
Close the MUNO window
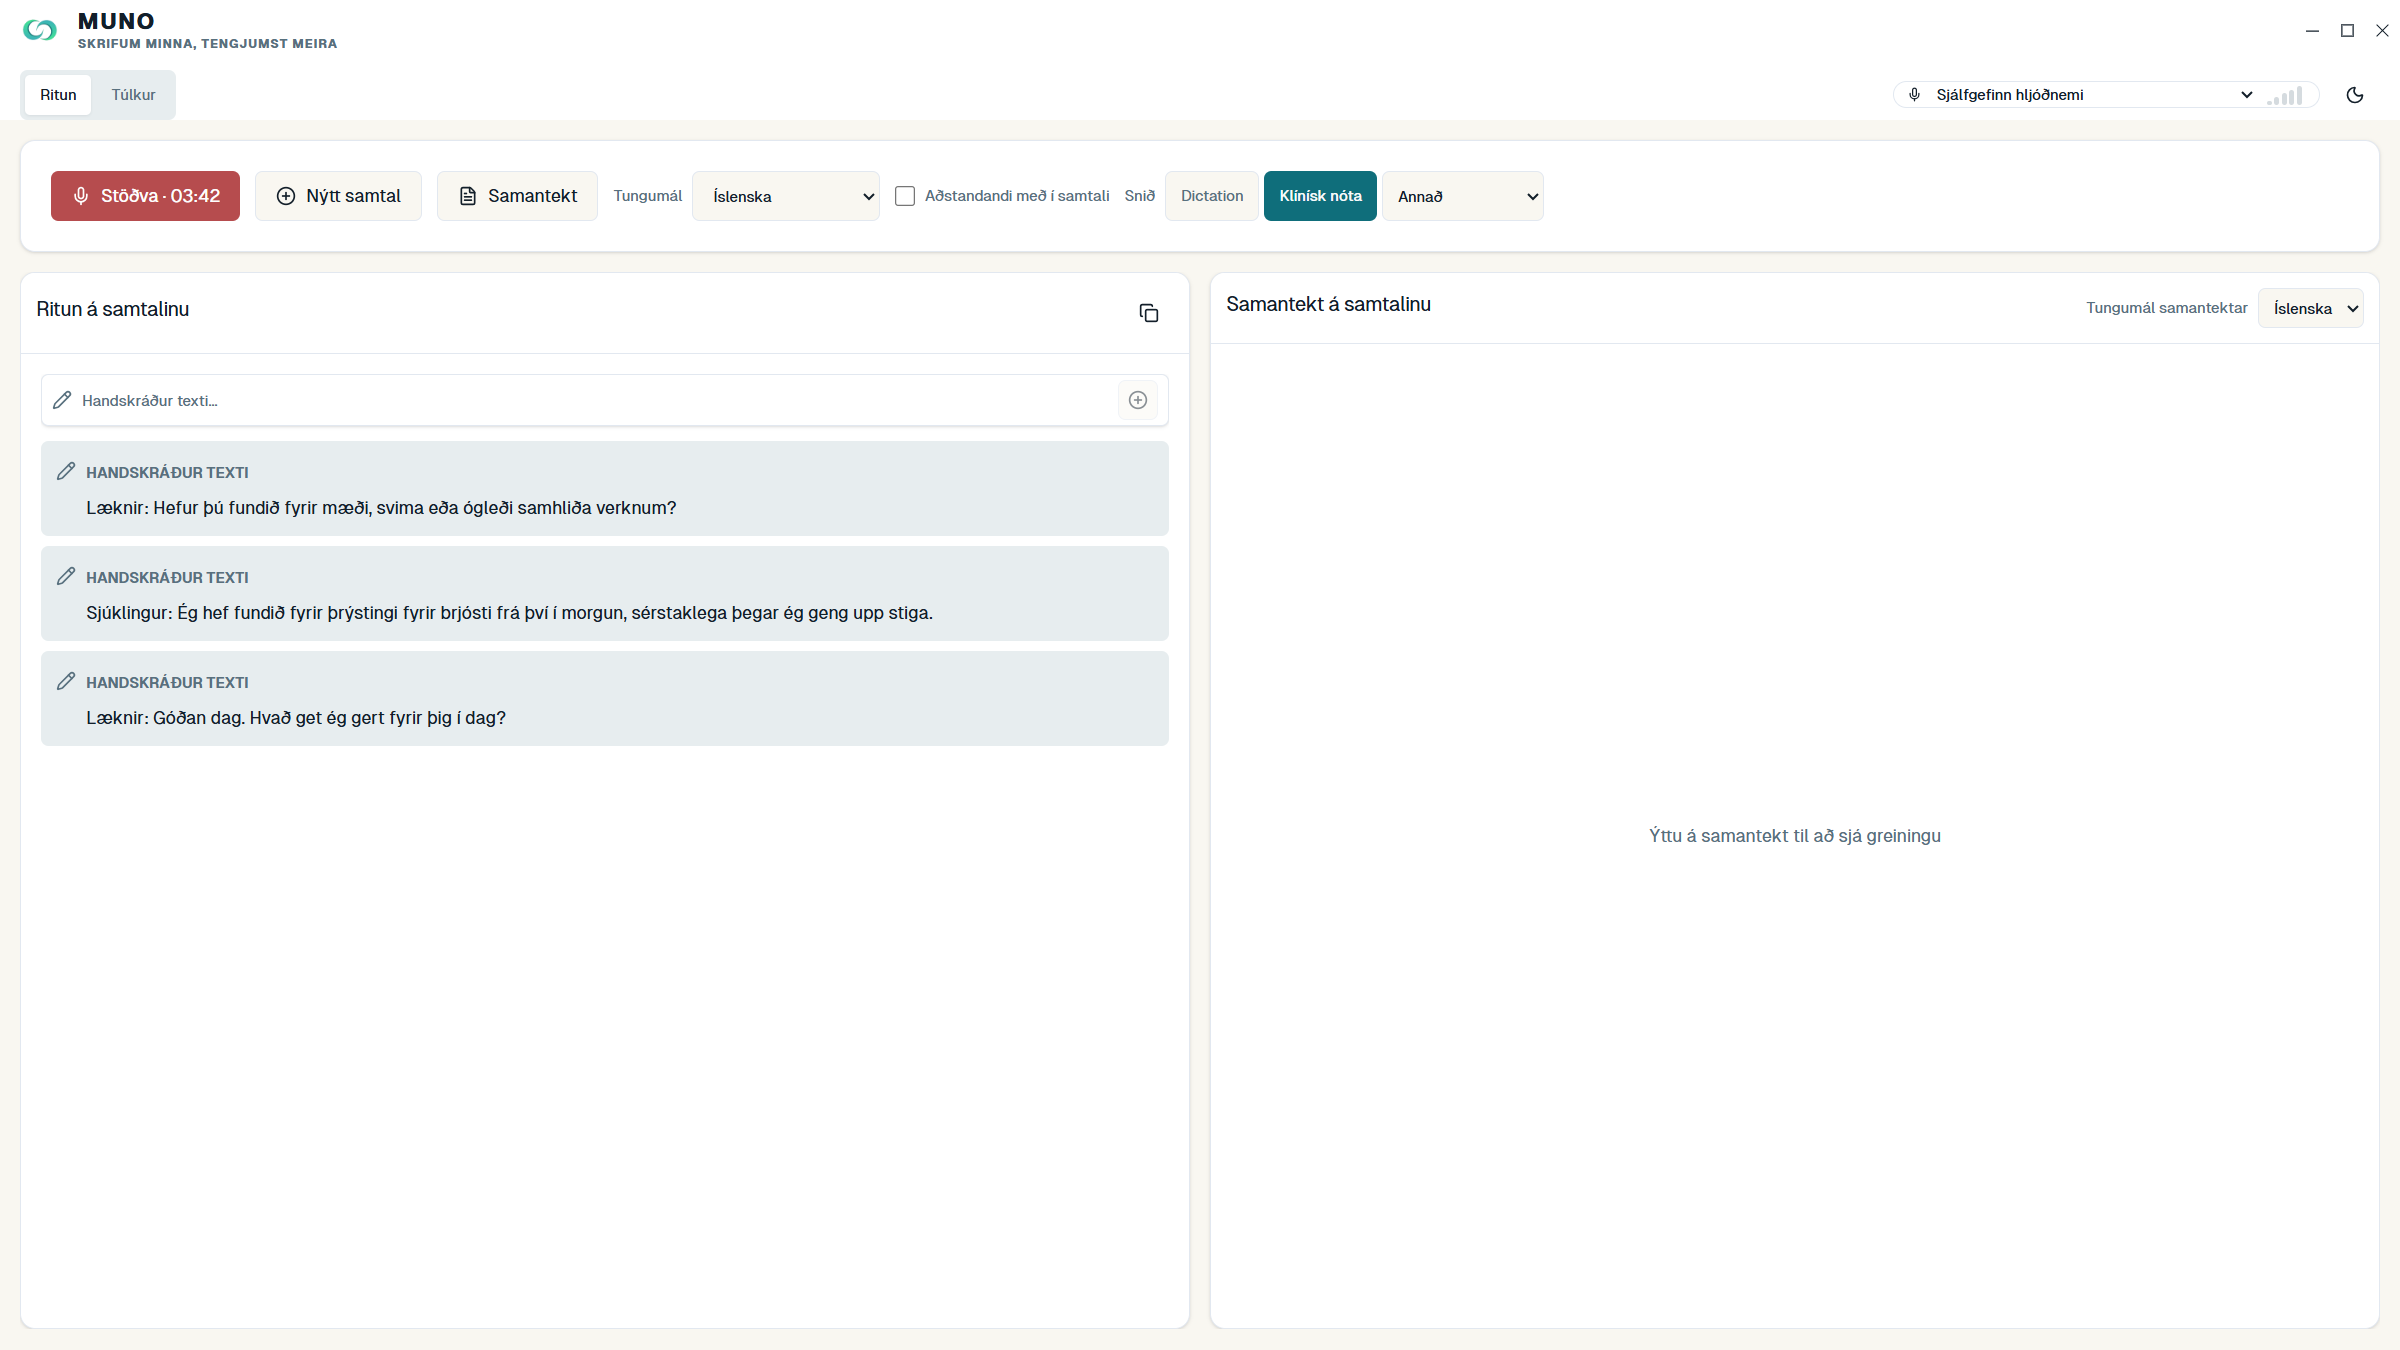coord(2382,31)
